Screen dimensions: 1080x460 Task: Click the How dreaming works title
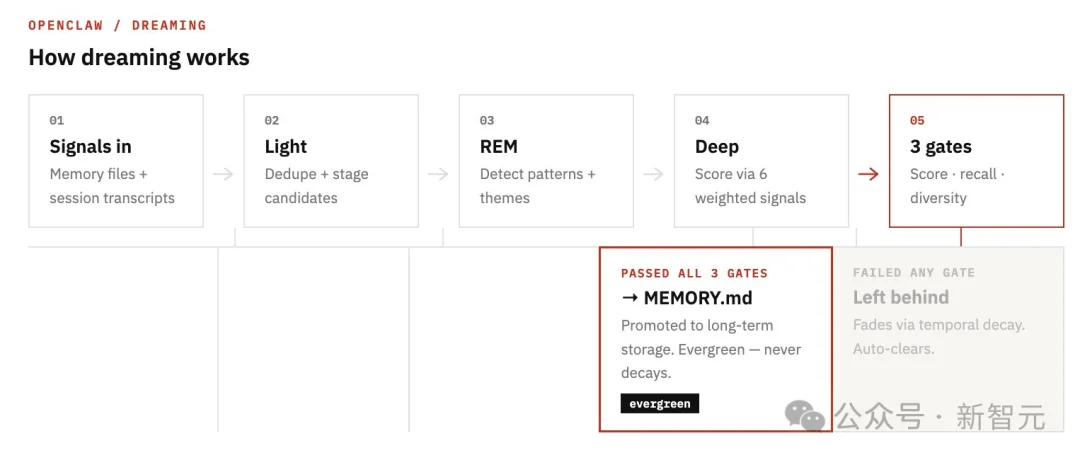(139, 57)
